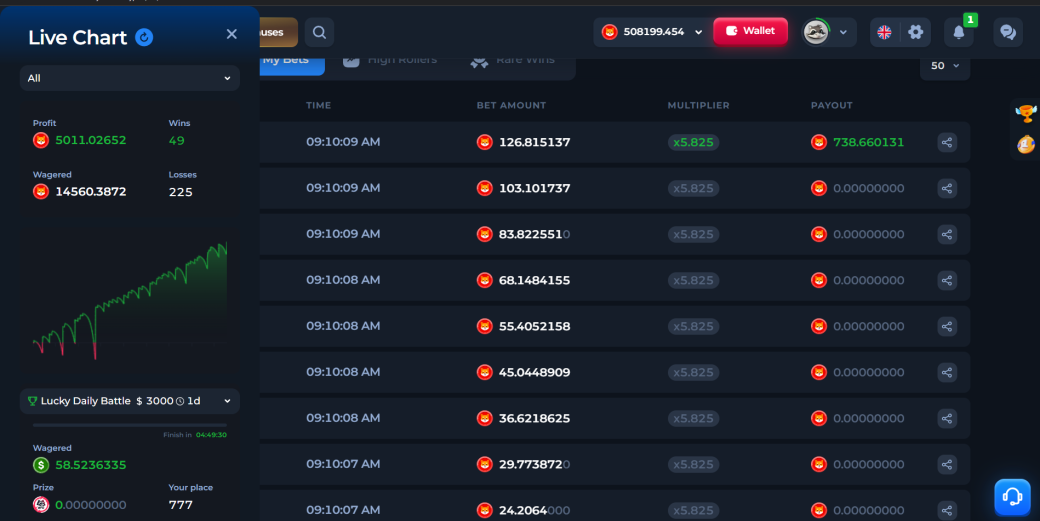The height and width of the screenshot is (521, 1040).
Task: Click the BET AMOUNT column header
Action: [x=511, y=105]
